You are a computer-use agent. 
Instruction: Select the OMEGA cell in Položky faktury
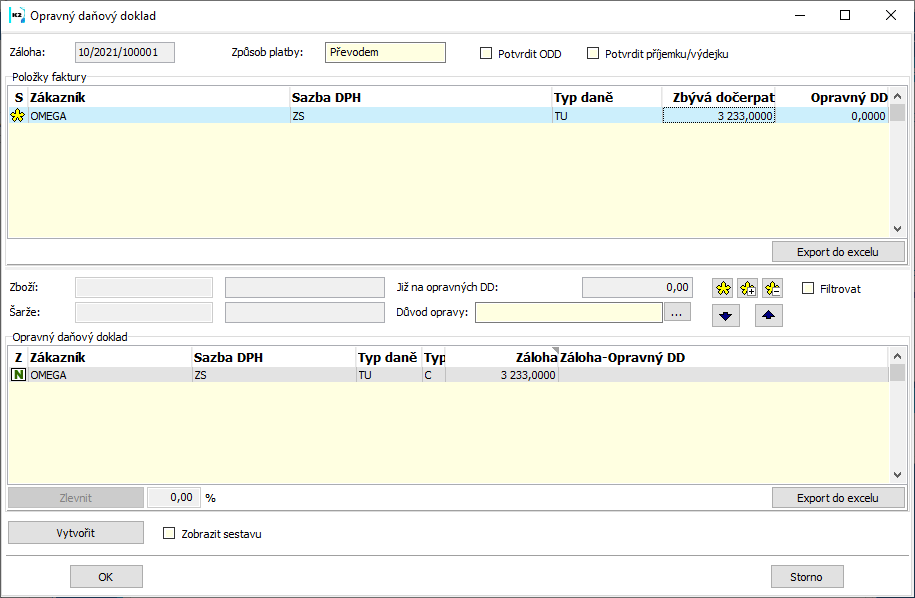click(x=159, y=116)
